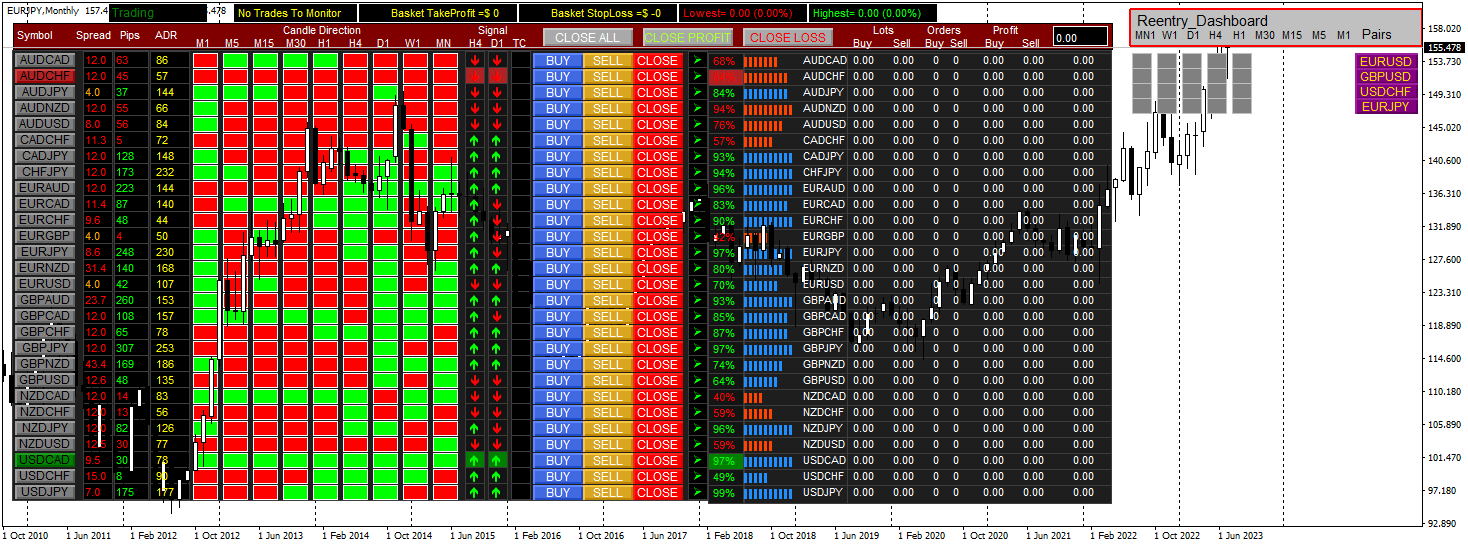Click the No Trades To Monitor status
Image resolution: width=1468 pixels, height=547 pixels.
(289, 13)
